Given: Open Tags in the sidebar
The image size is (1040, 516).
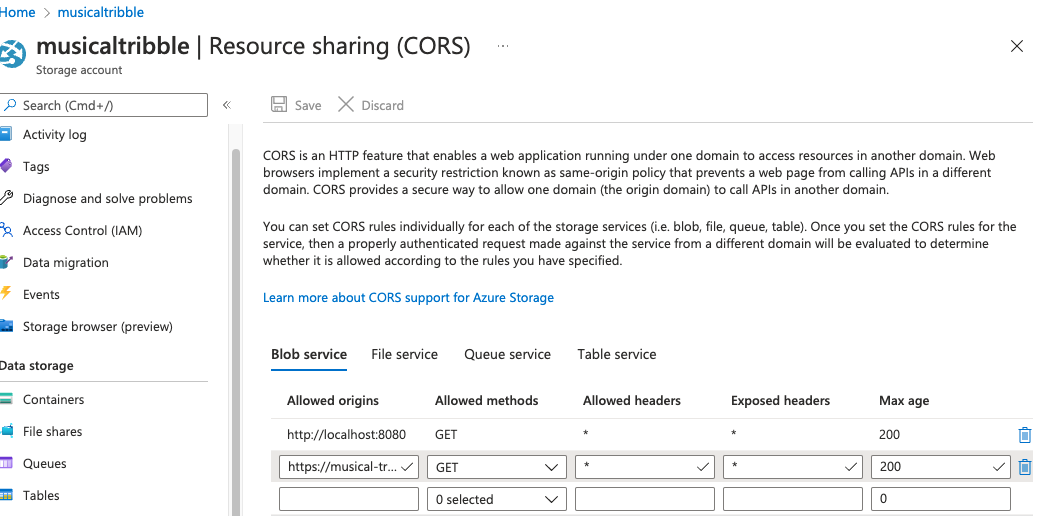Looking at the screenshot, I should 36,166.
